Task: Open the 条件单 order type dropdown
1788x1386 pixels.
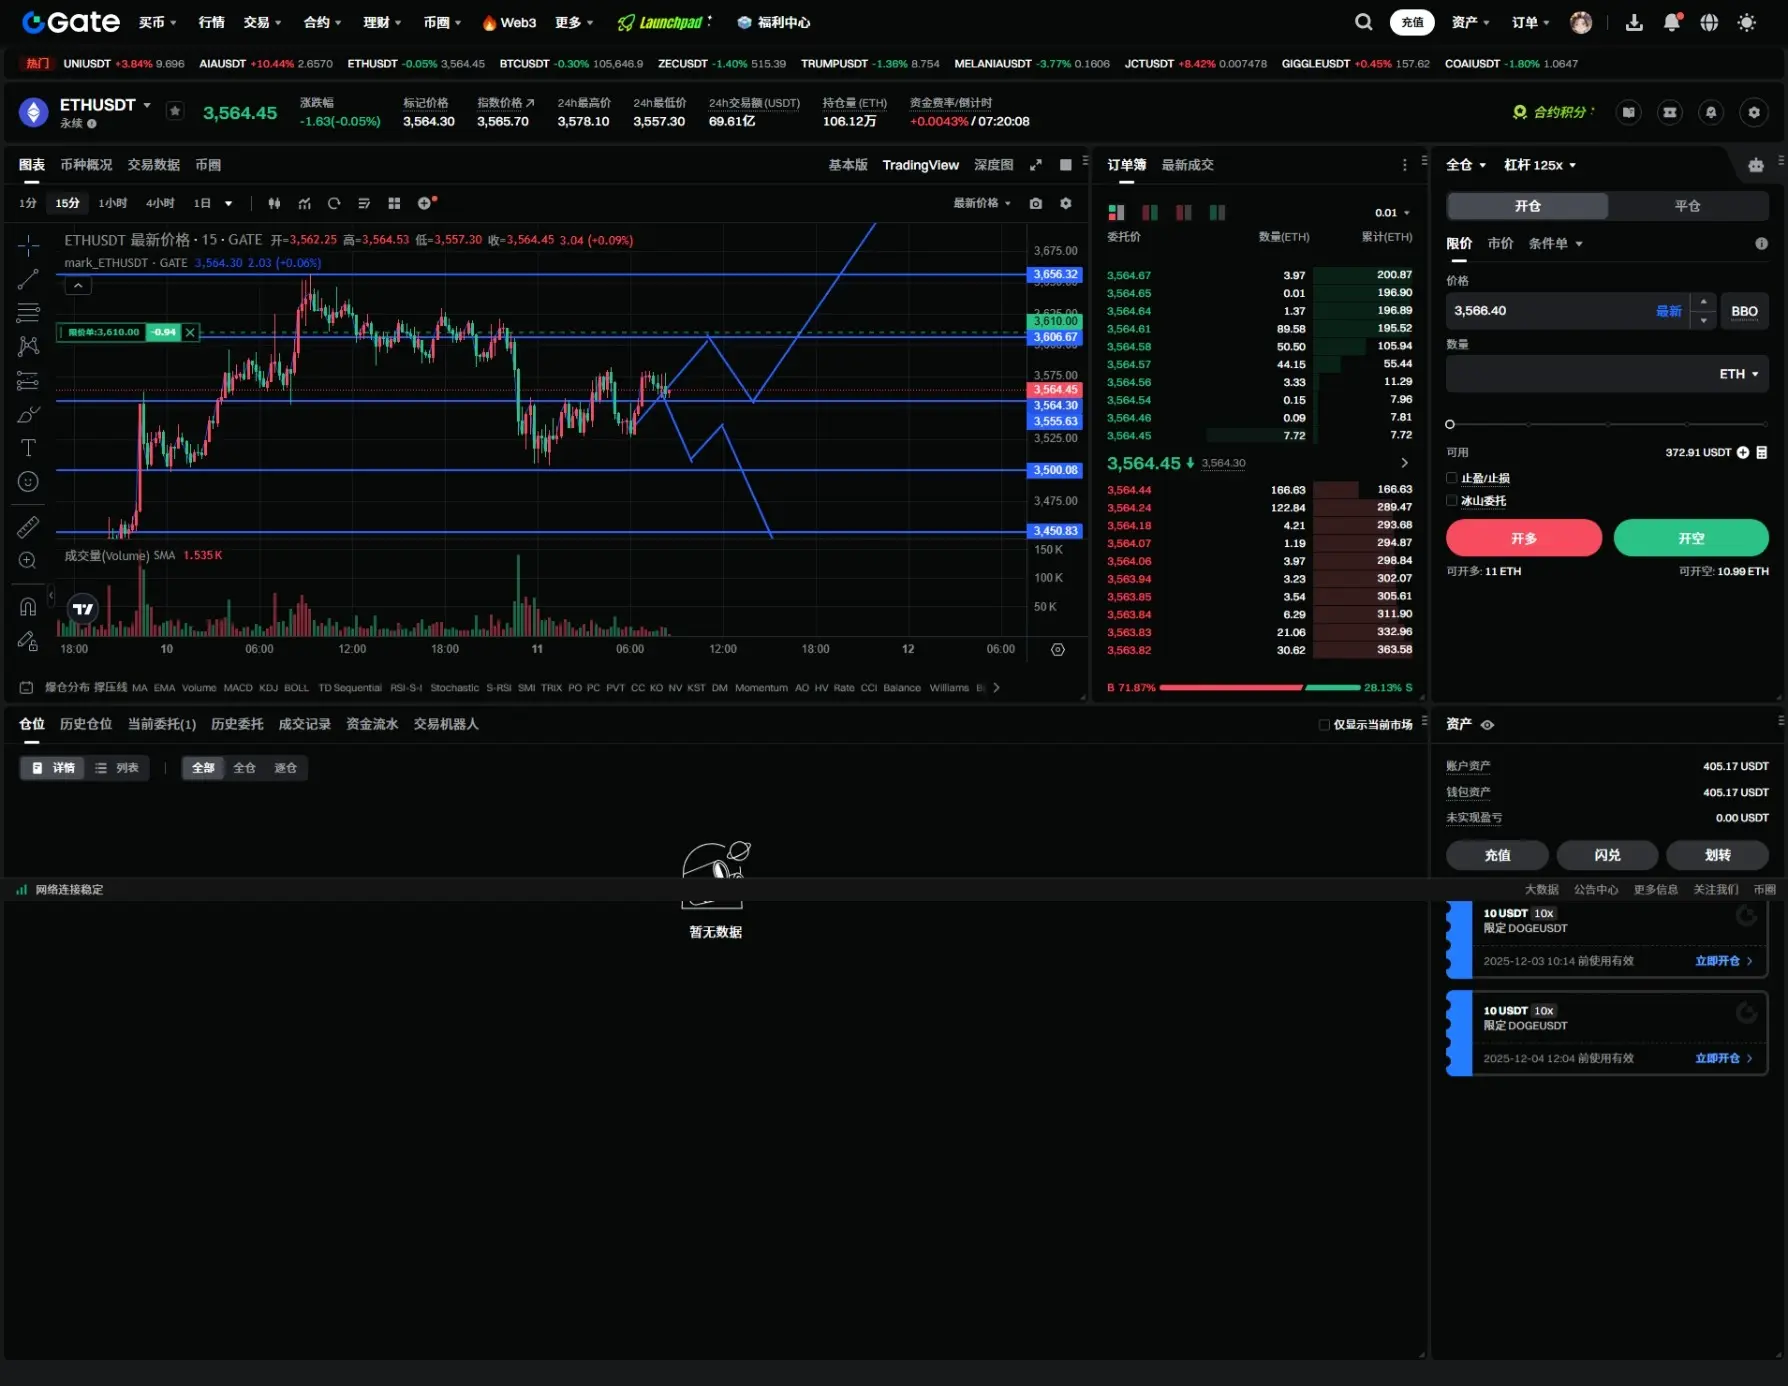Action: (1556, 243)
